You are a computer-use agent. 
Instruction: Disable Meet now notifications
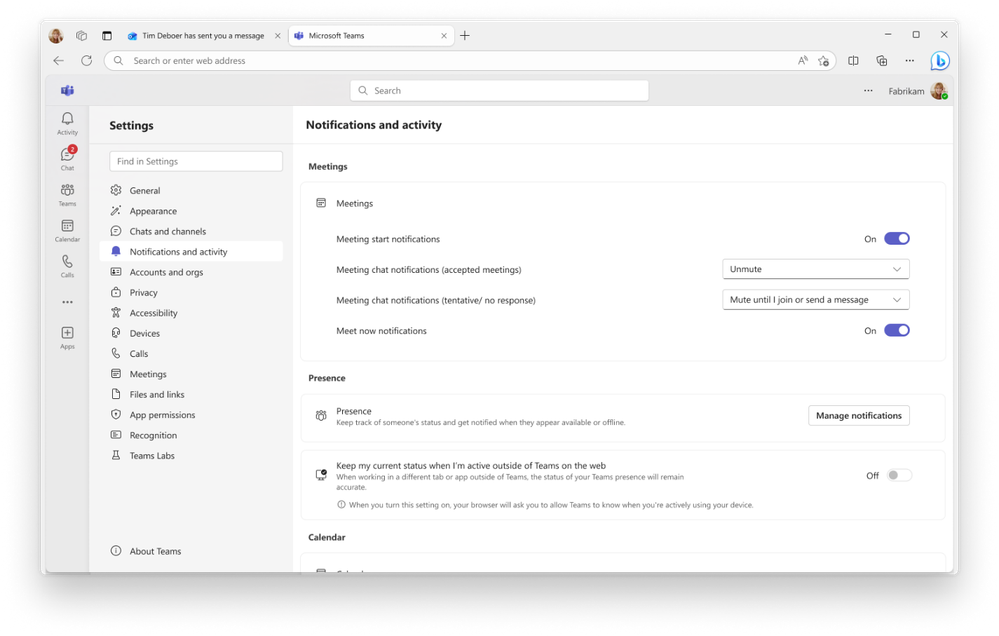coord(895,330)
